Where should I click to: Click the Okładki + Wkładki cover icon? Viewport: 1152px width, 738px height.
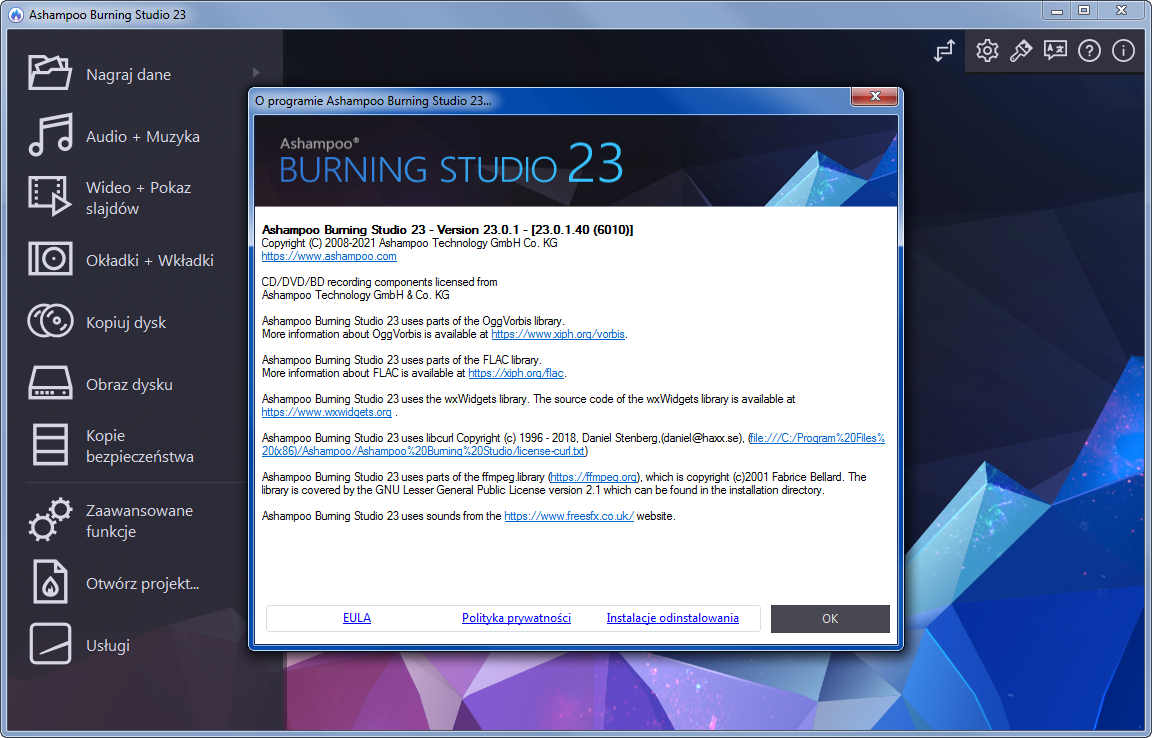point(50,259)
